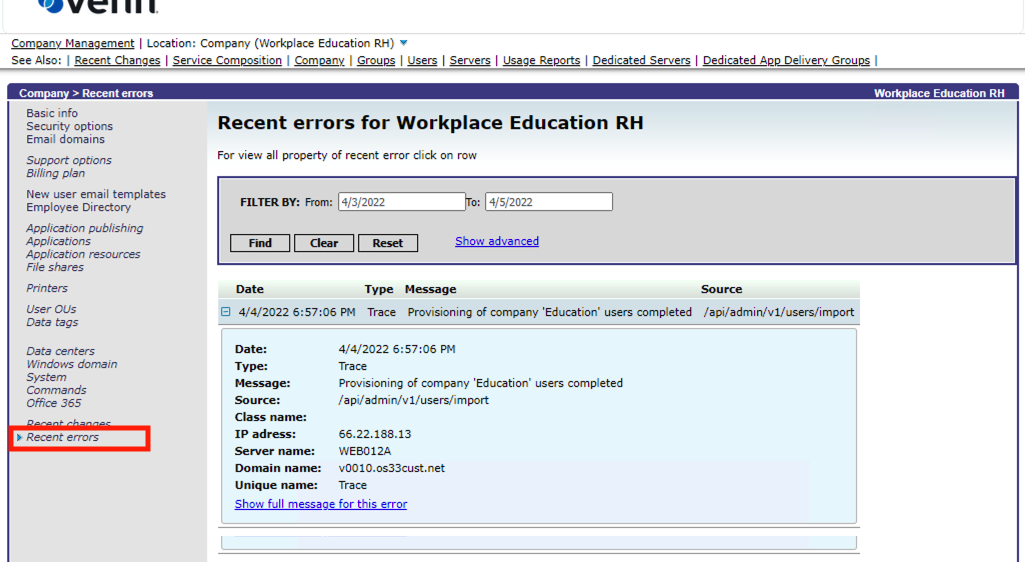This screenshot has height=562, width=1025.
Task: Open User OUs in sidebar
Action: click(51, 309)
